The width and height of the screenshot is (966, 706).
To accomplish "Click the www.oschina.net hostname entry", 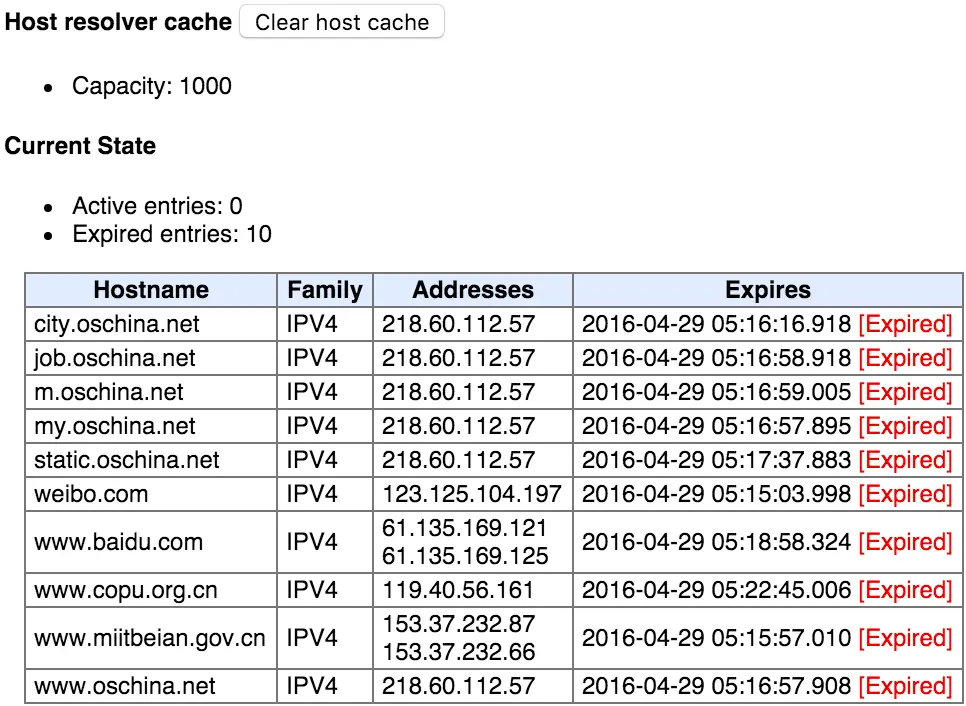I will (x=125, y=686).
